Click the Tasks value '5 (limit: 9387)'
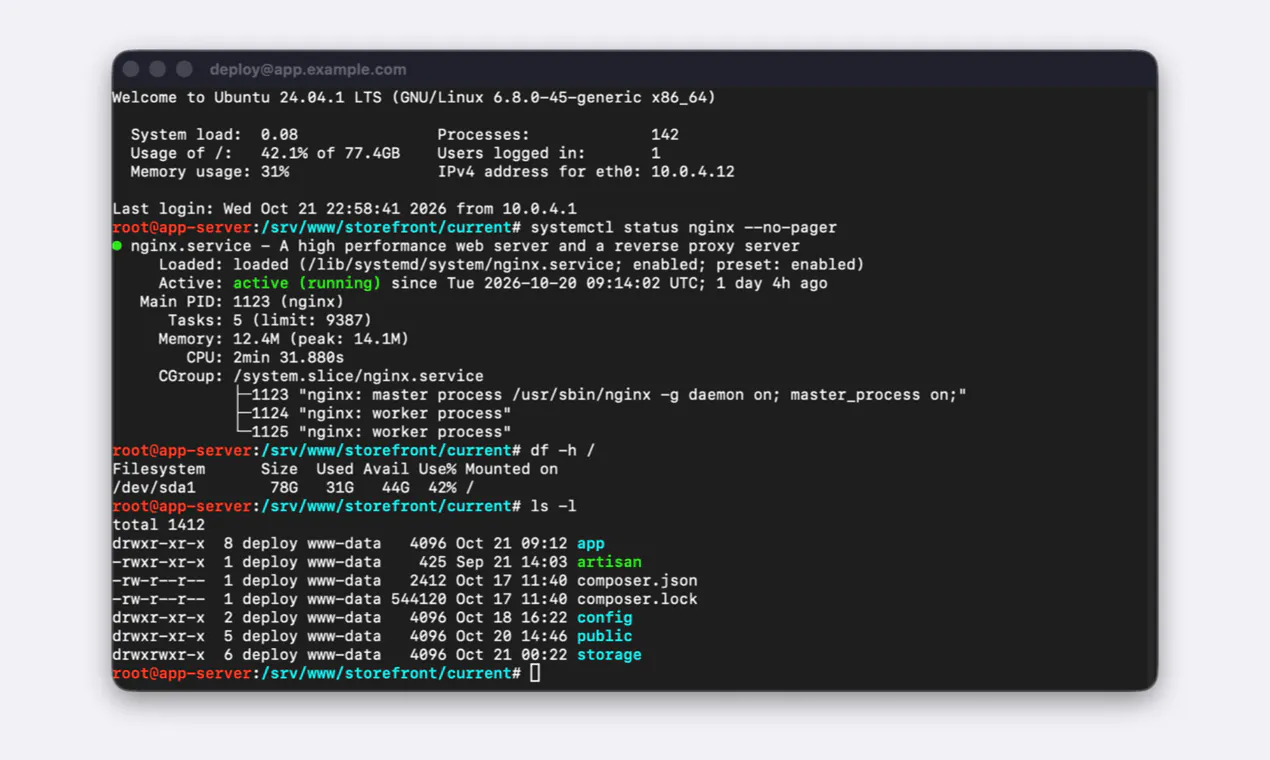This screenshot has height=760, width=1270. tap(303, 321)
